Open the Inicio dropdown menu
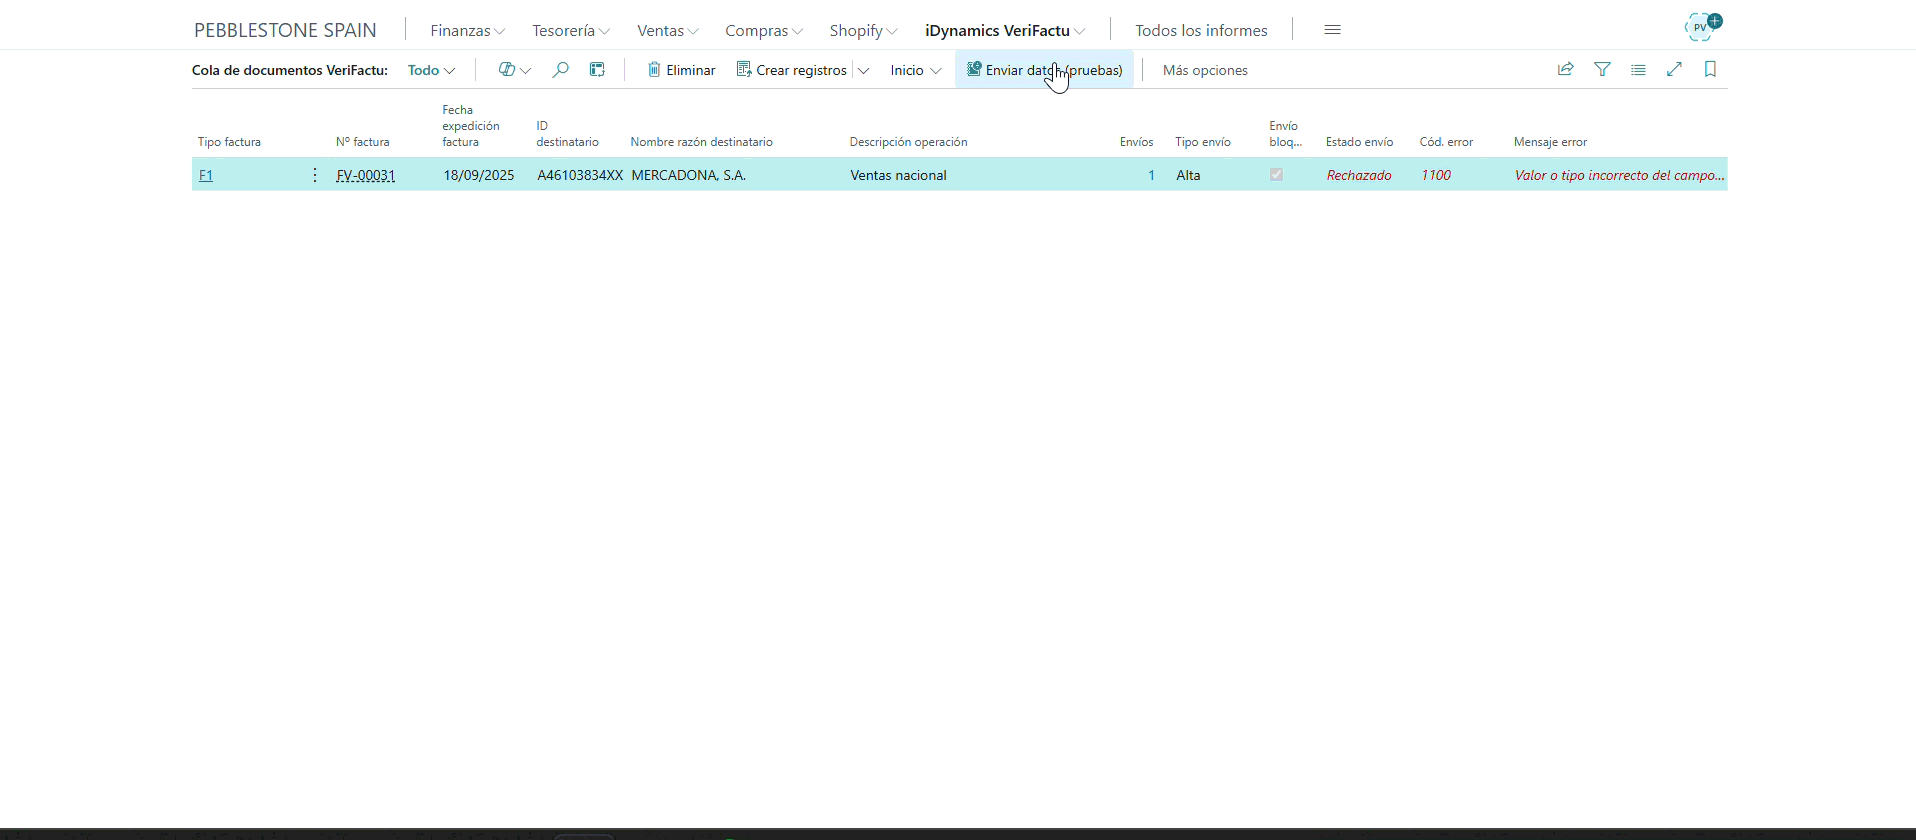The height and width of the screenshot is (840, 1916). tap(915, 70)
